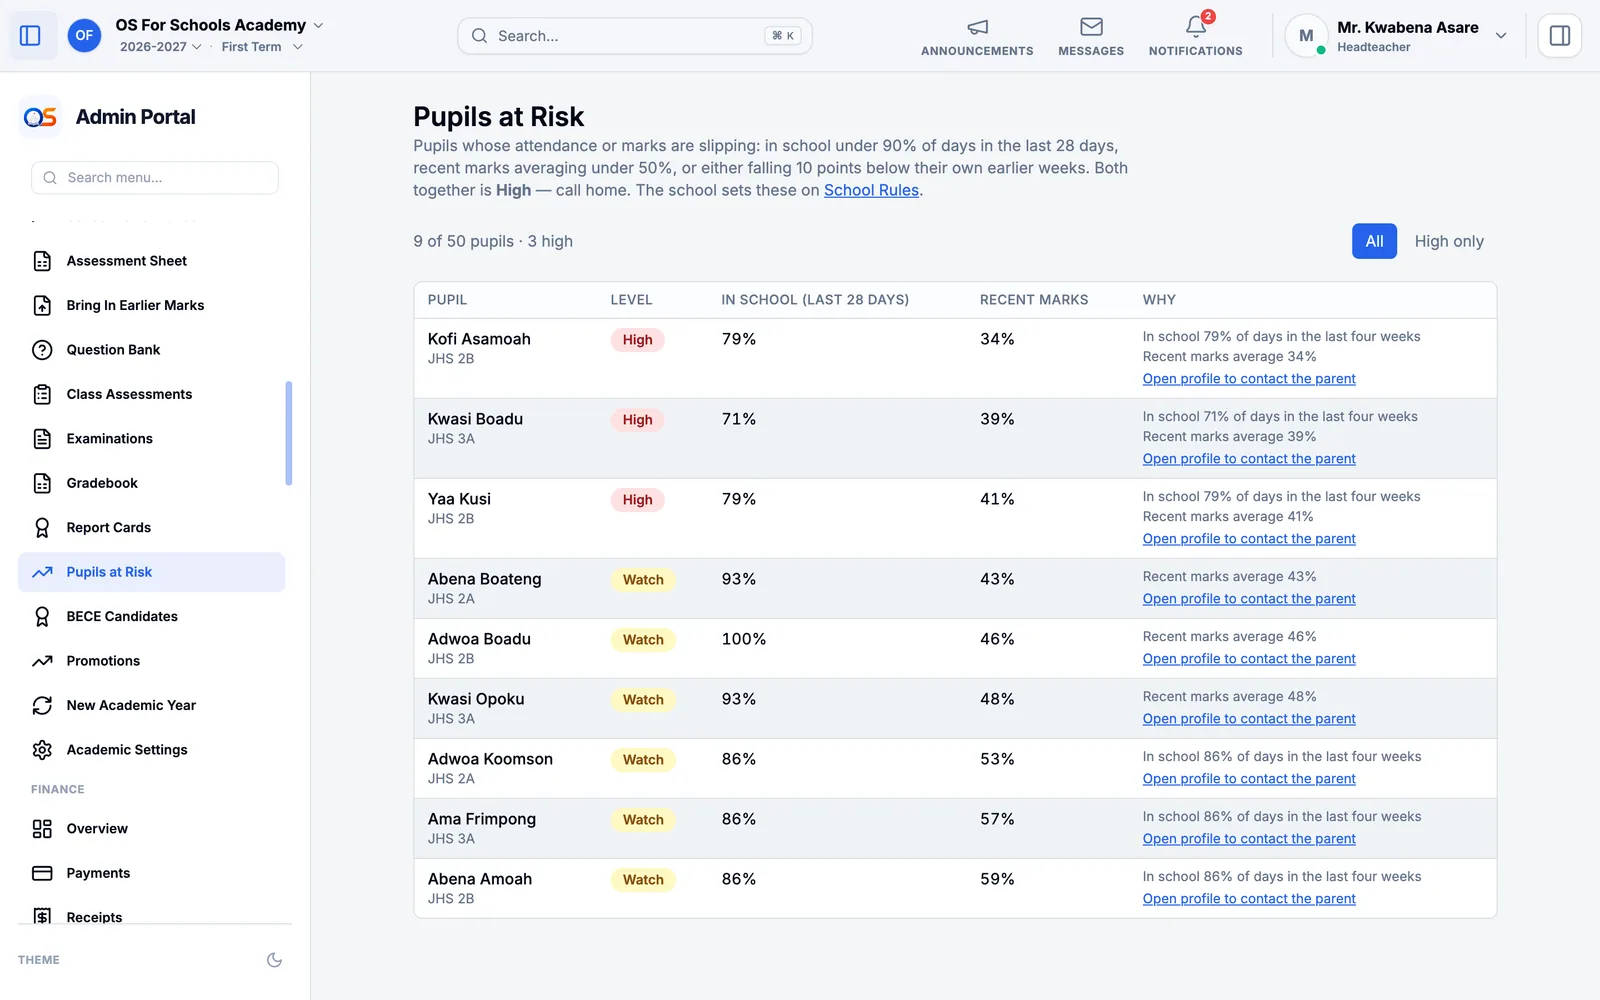Open profile link for Abena Amoah
Viewport: 1600px width, 1000px height.
(x=1249, y=899)
